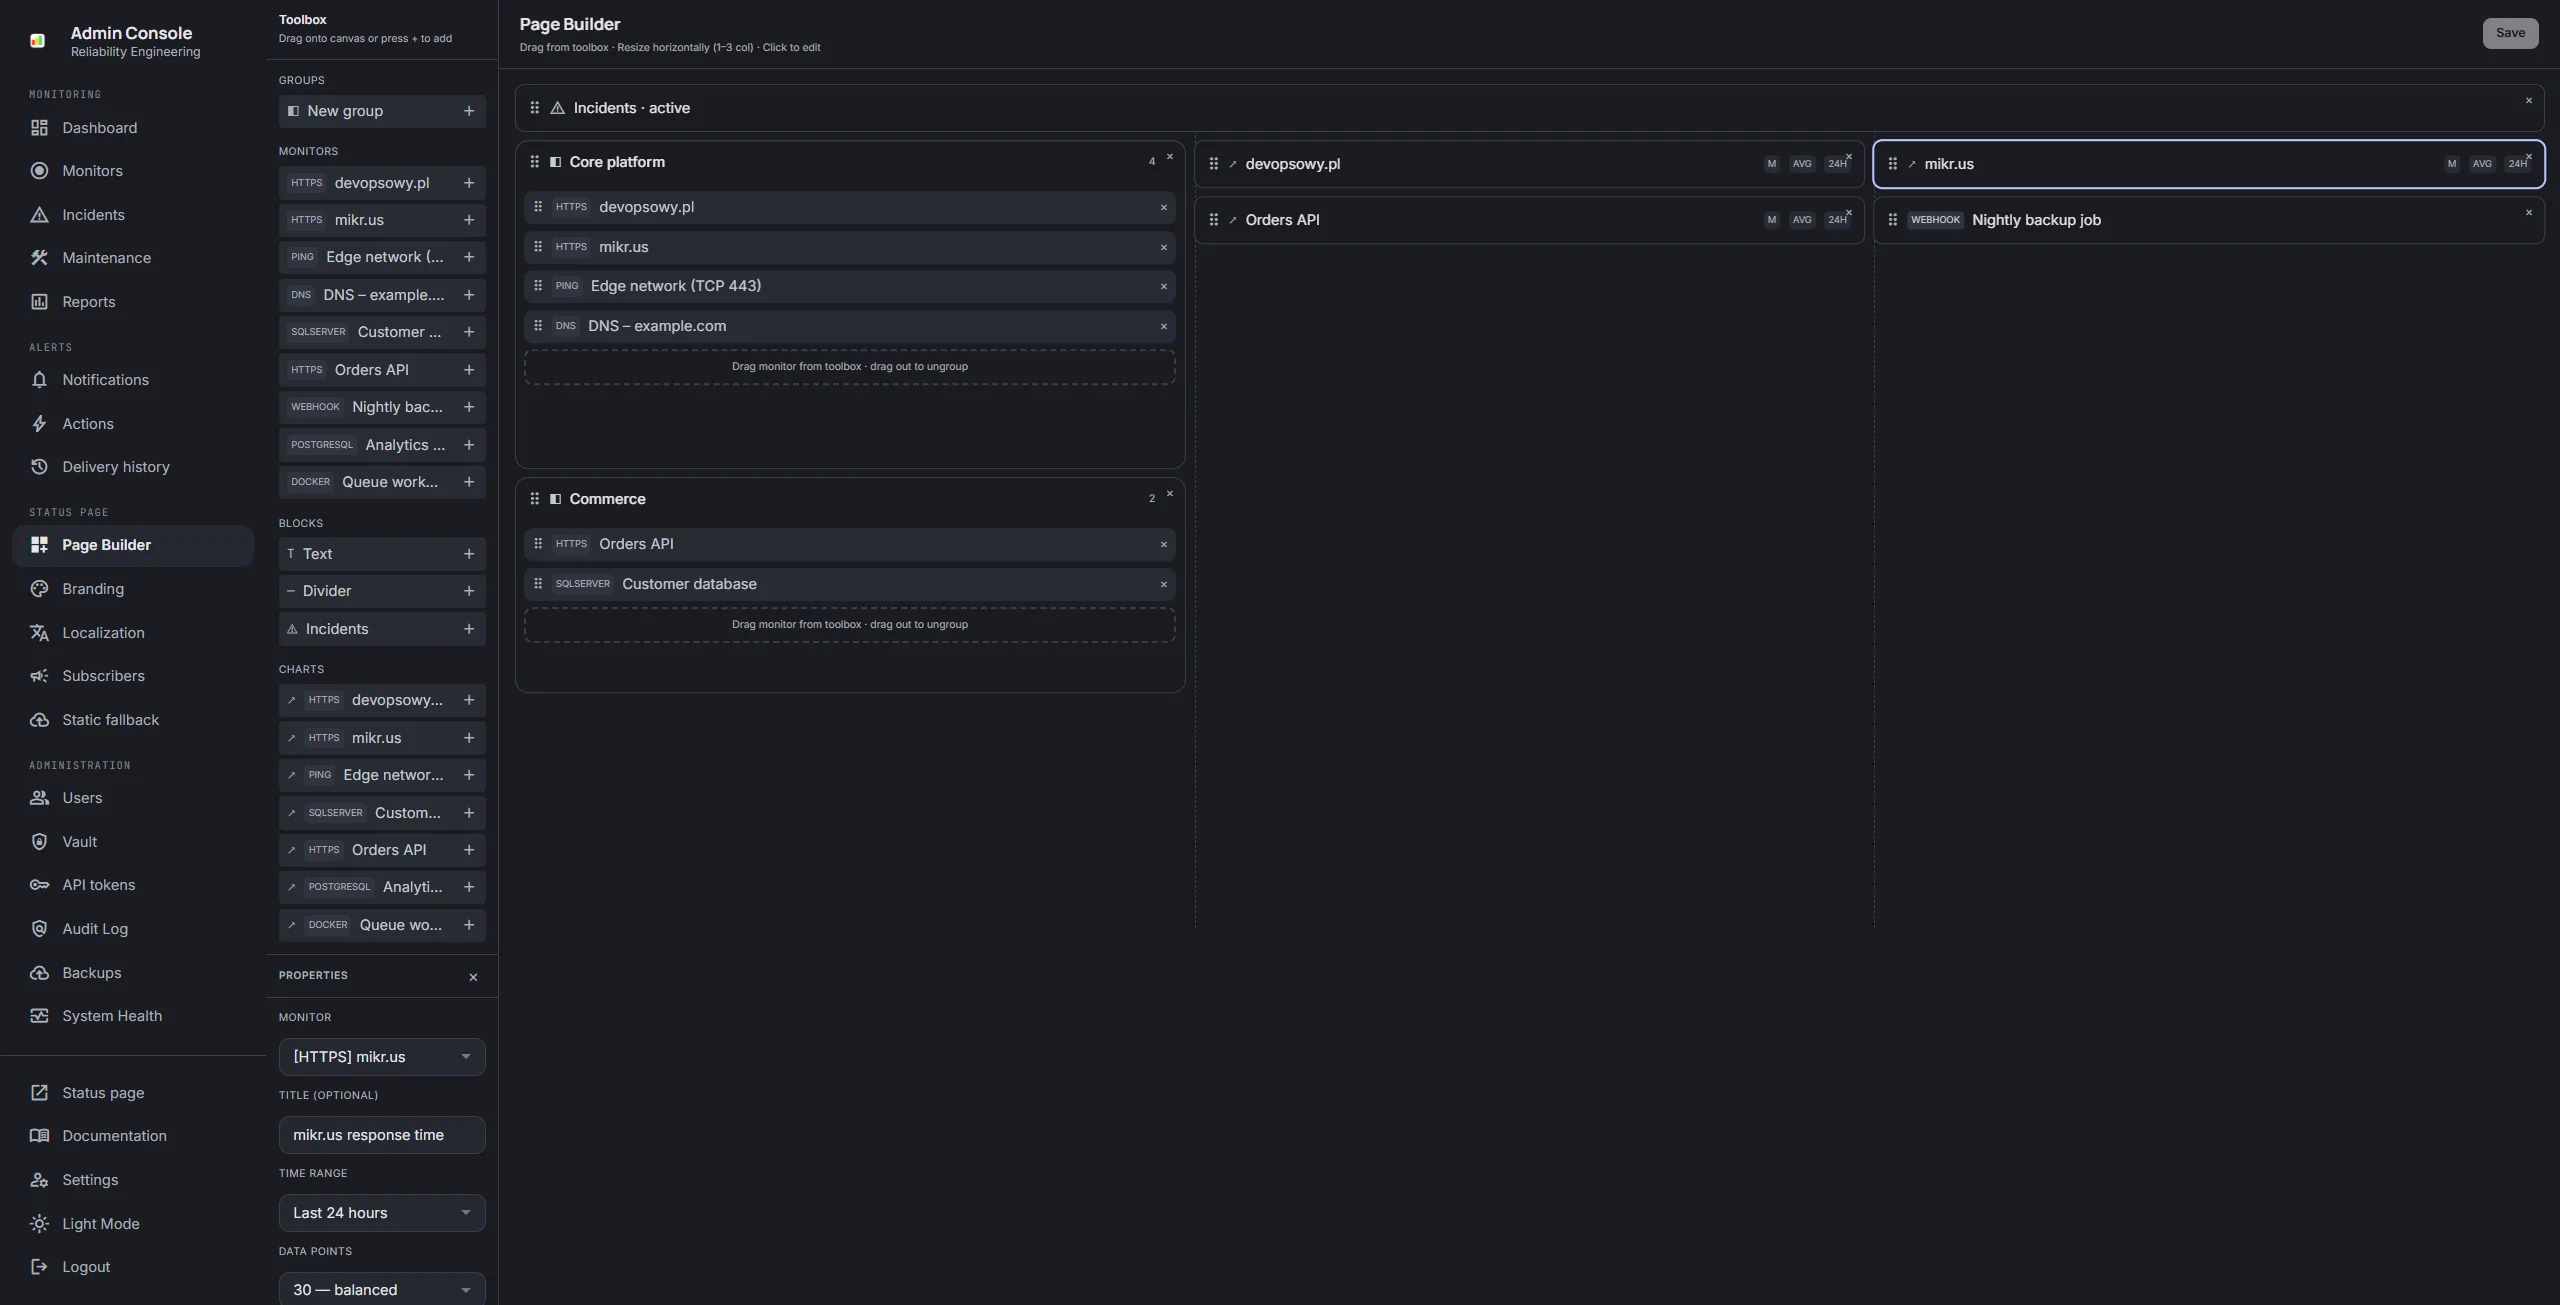This screenshot has width=2560, height=1305.
Task: Toggle M option on mikr.us chart
Action: pos(2451,164)
